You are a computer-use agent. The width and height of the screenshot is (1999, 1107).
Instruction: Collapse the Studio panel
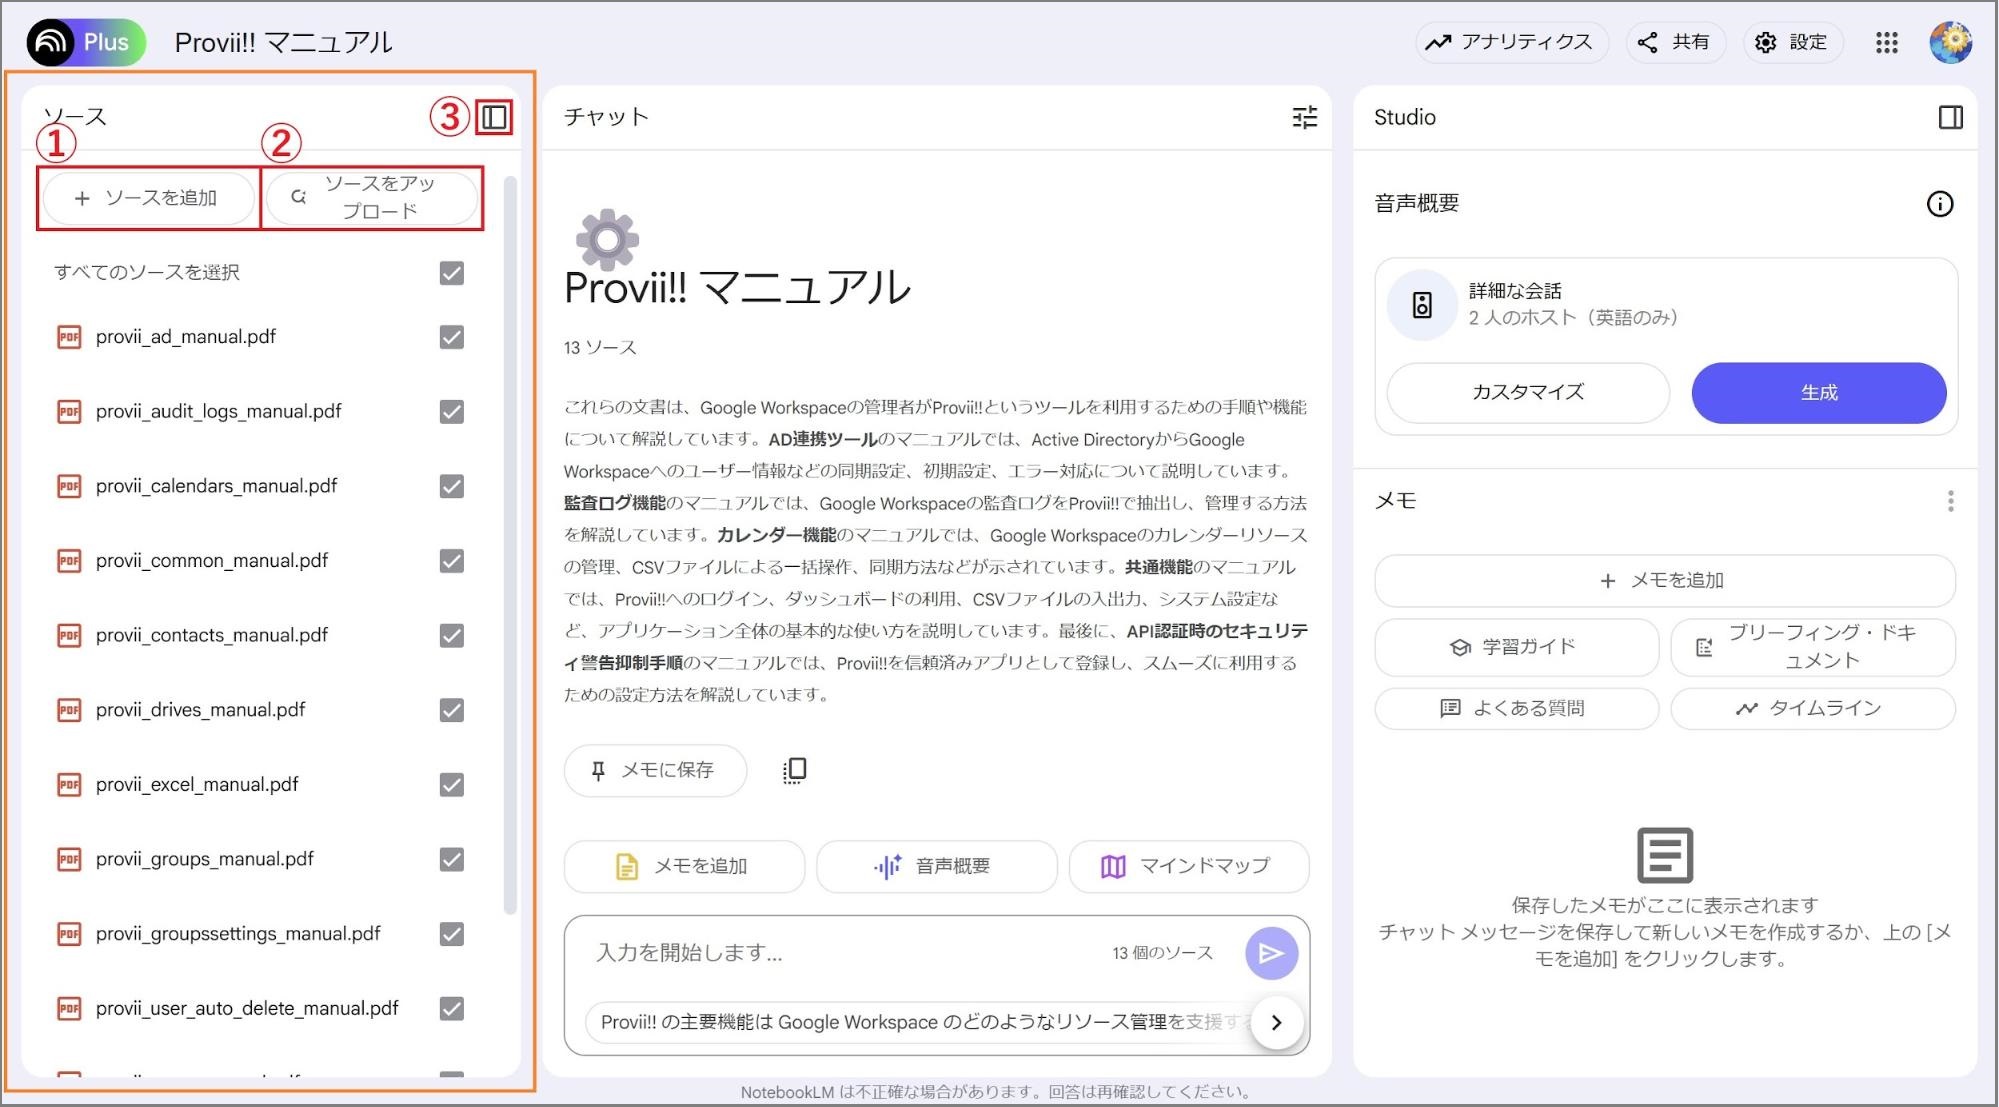pos(1950,117)
